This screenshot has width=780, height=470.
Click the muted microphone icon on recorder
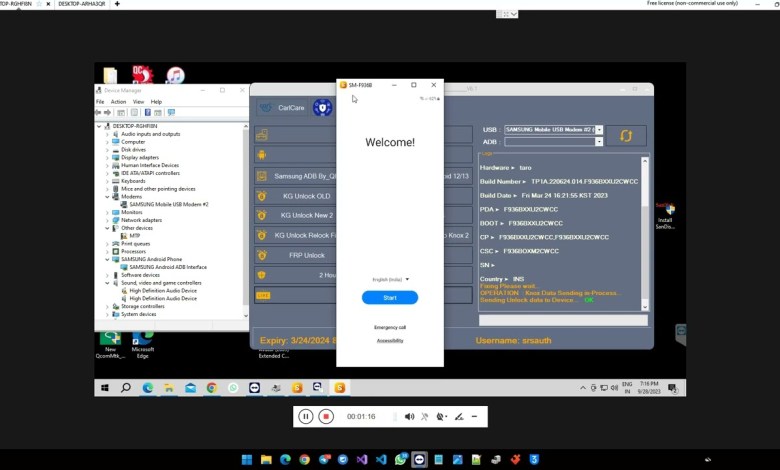tap(425, 416)
